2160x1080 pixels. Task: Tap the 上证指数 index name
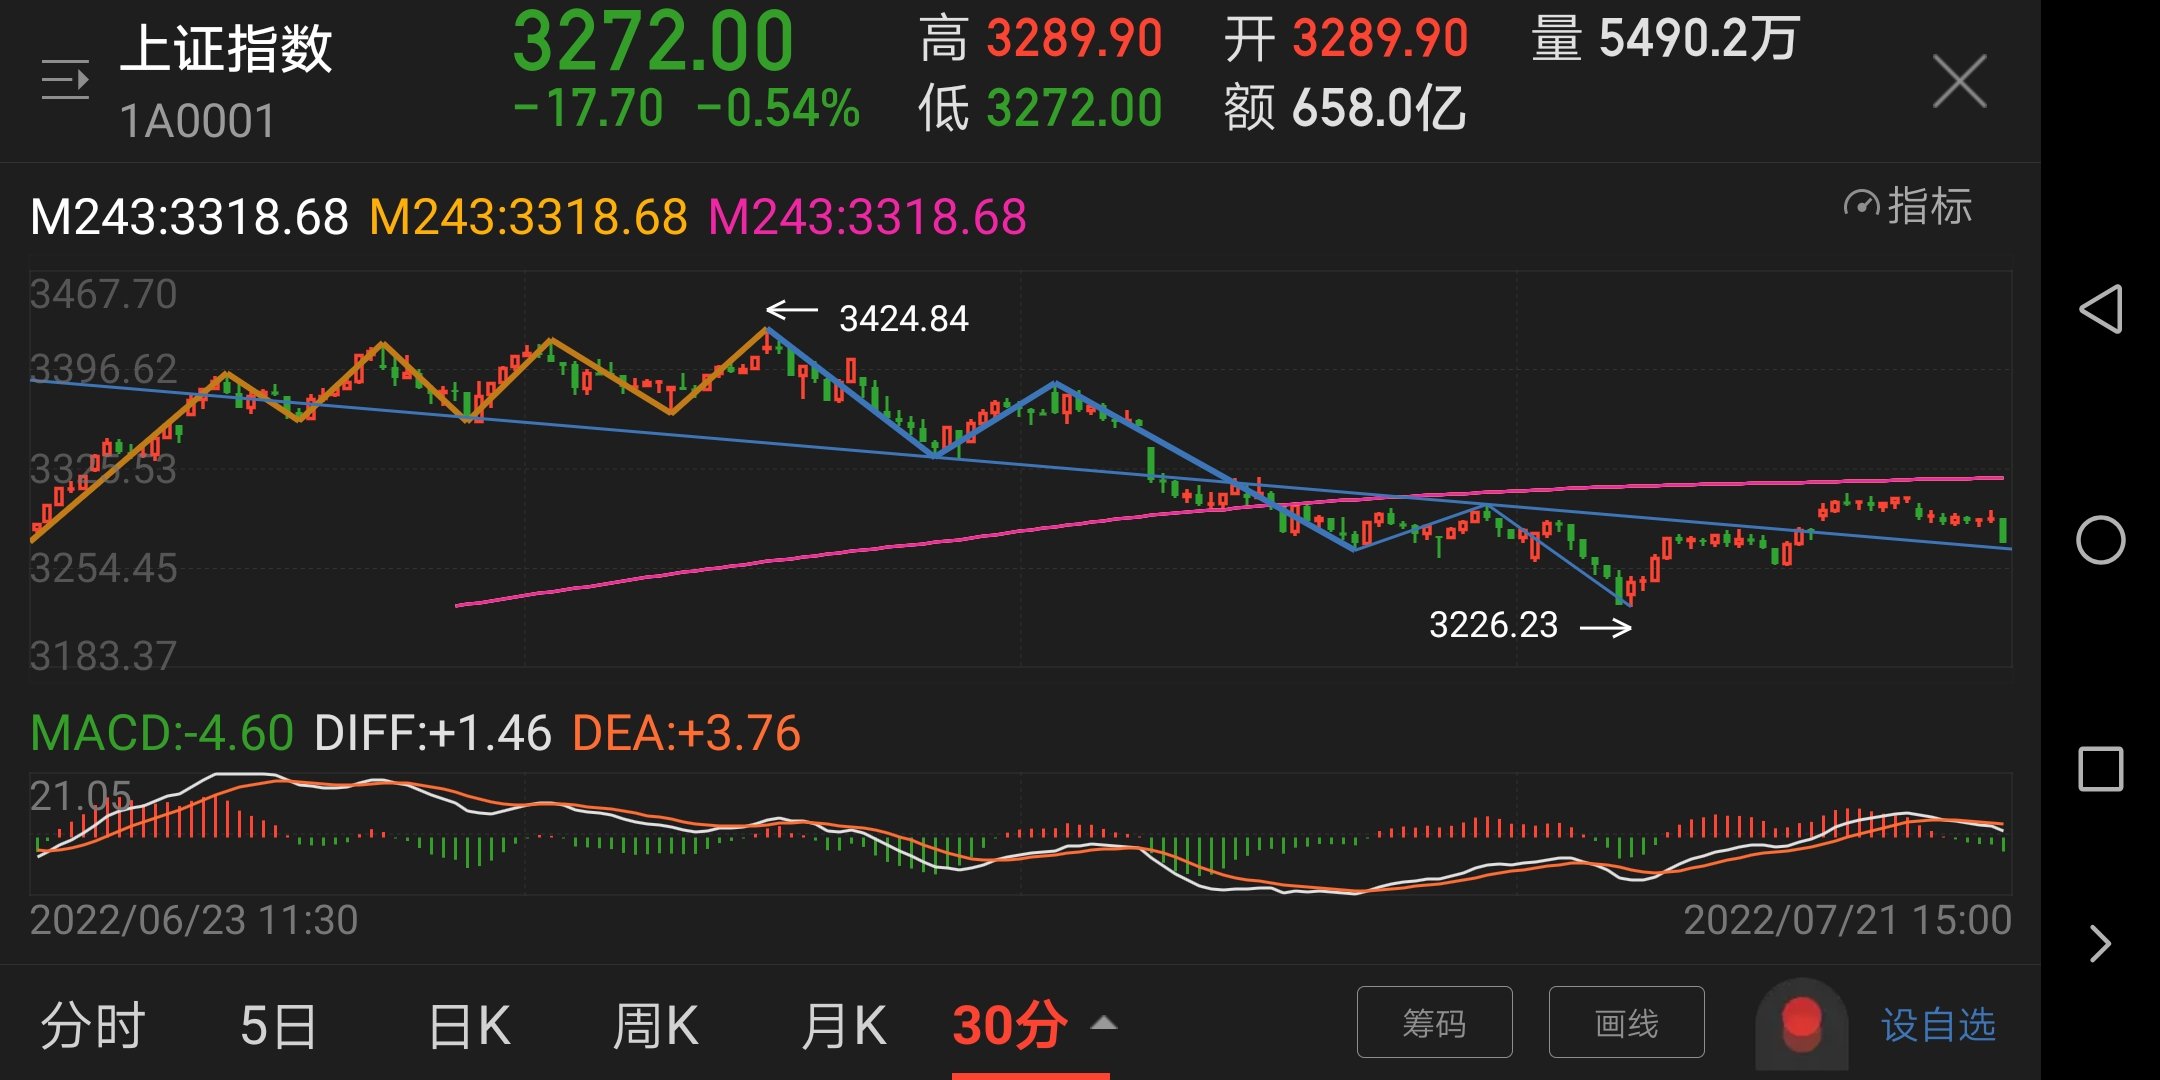tap(226, 48)
